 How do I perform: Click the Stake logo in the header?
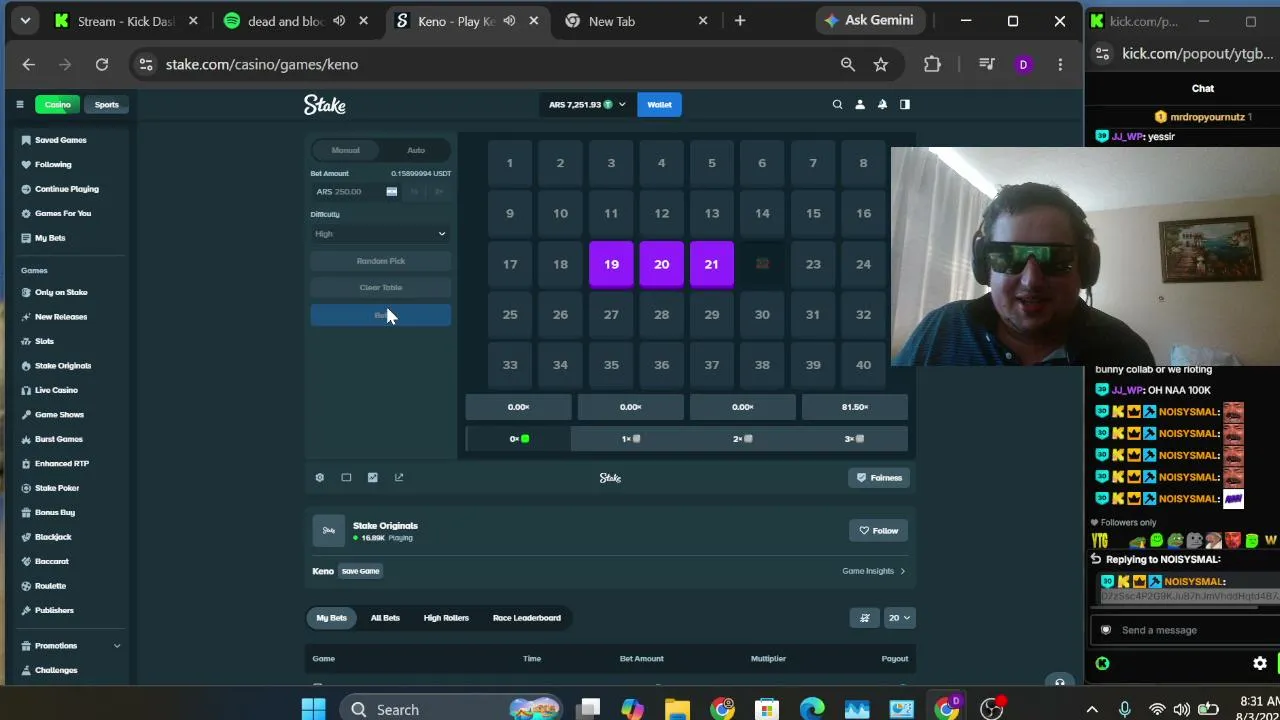(x=325, y=104)
